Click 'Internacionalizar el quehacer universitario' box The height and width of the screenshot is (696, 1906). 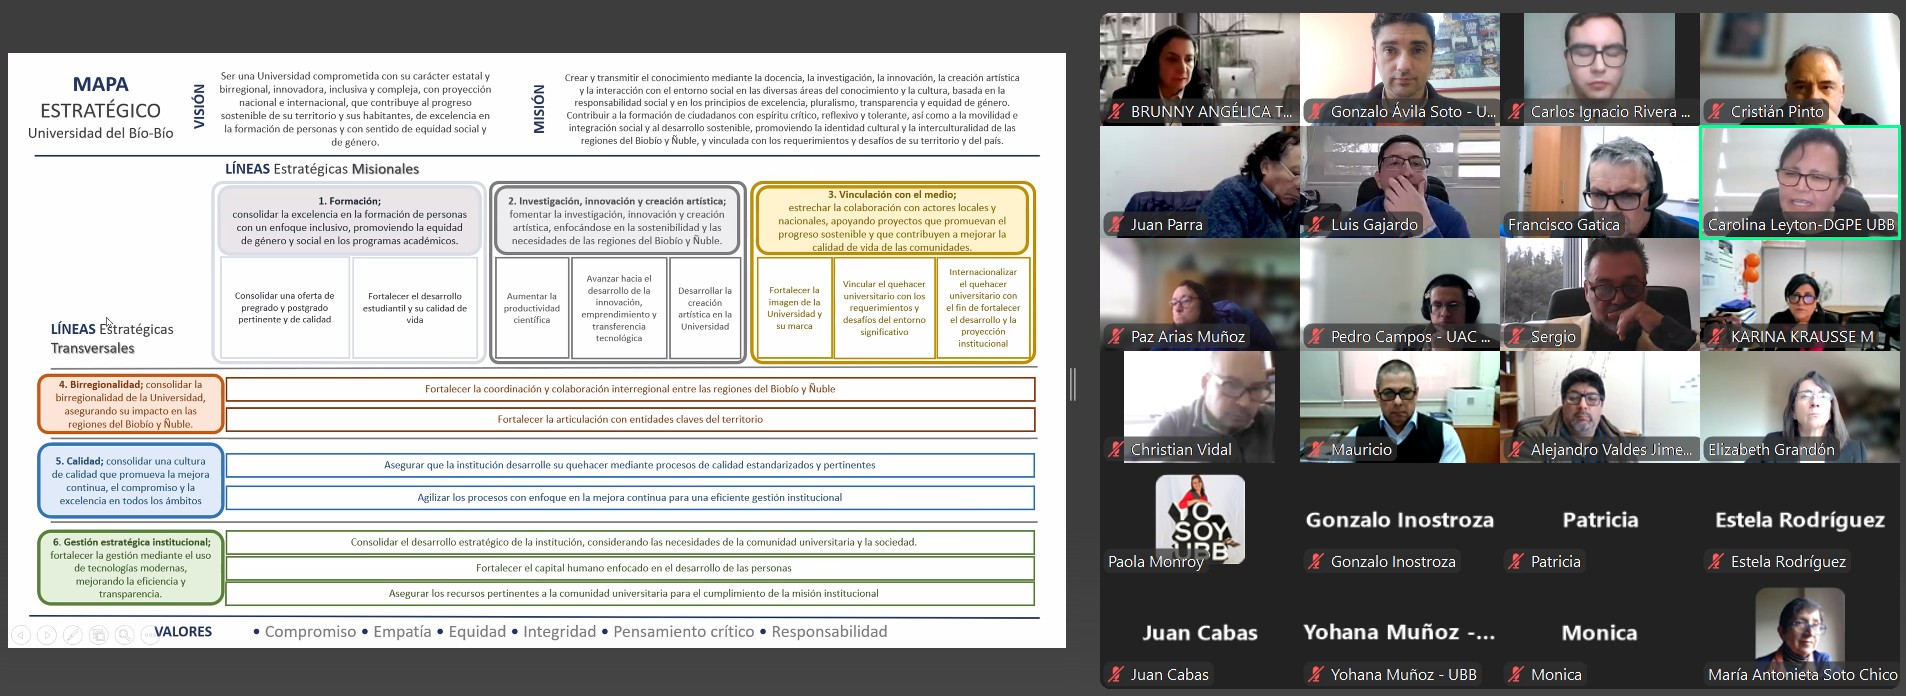pos(983,308)
